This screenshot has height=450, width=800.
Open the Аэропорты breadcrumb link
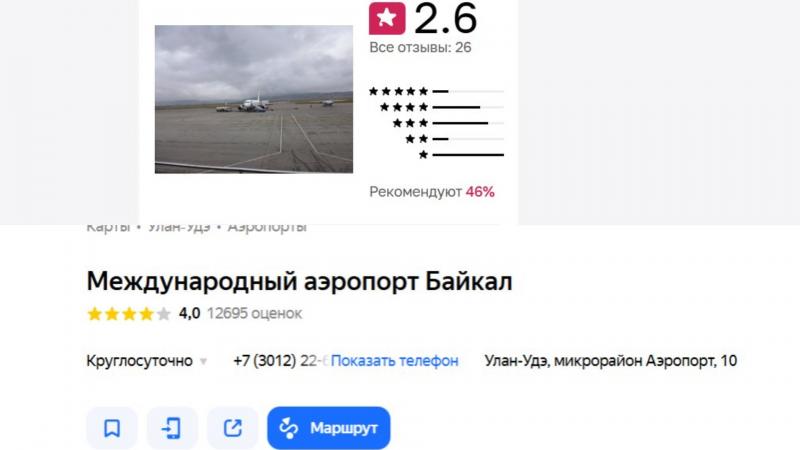point(267,228)
